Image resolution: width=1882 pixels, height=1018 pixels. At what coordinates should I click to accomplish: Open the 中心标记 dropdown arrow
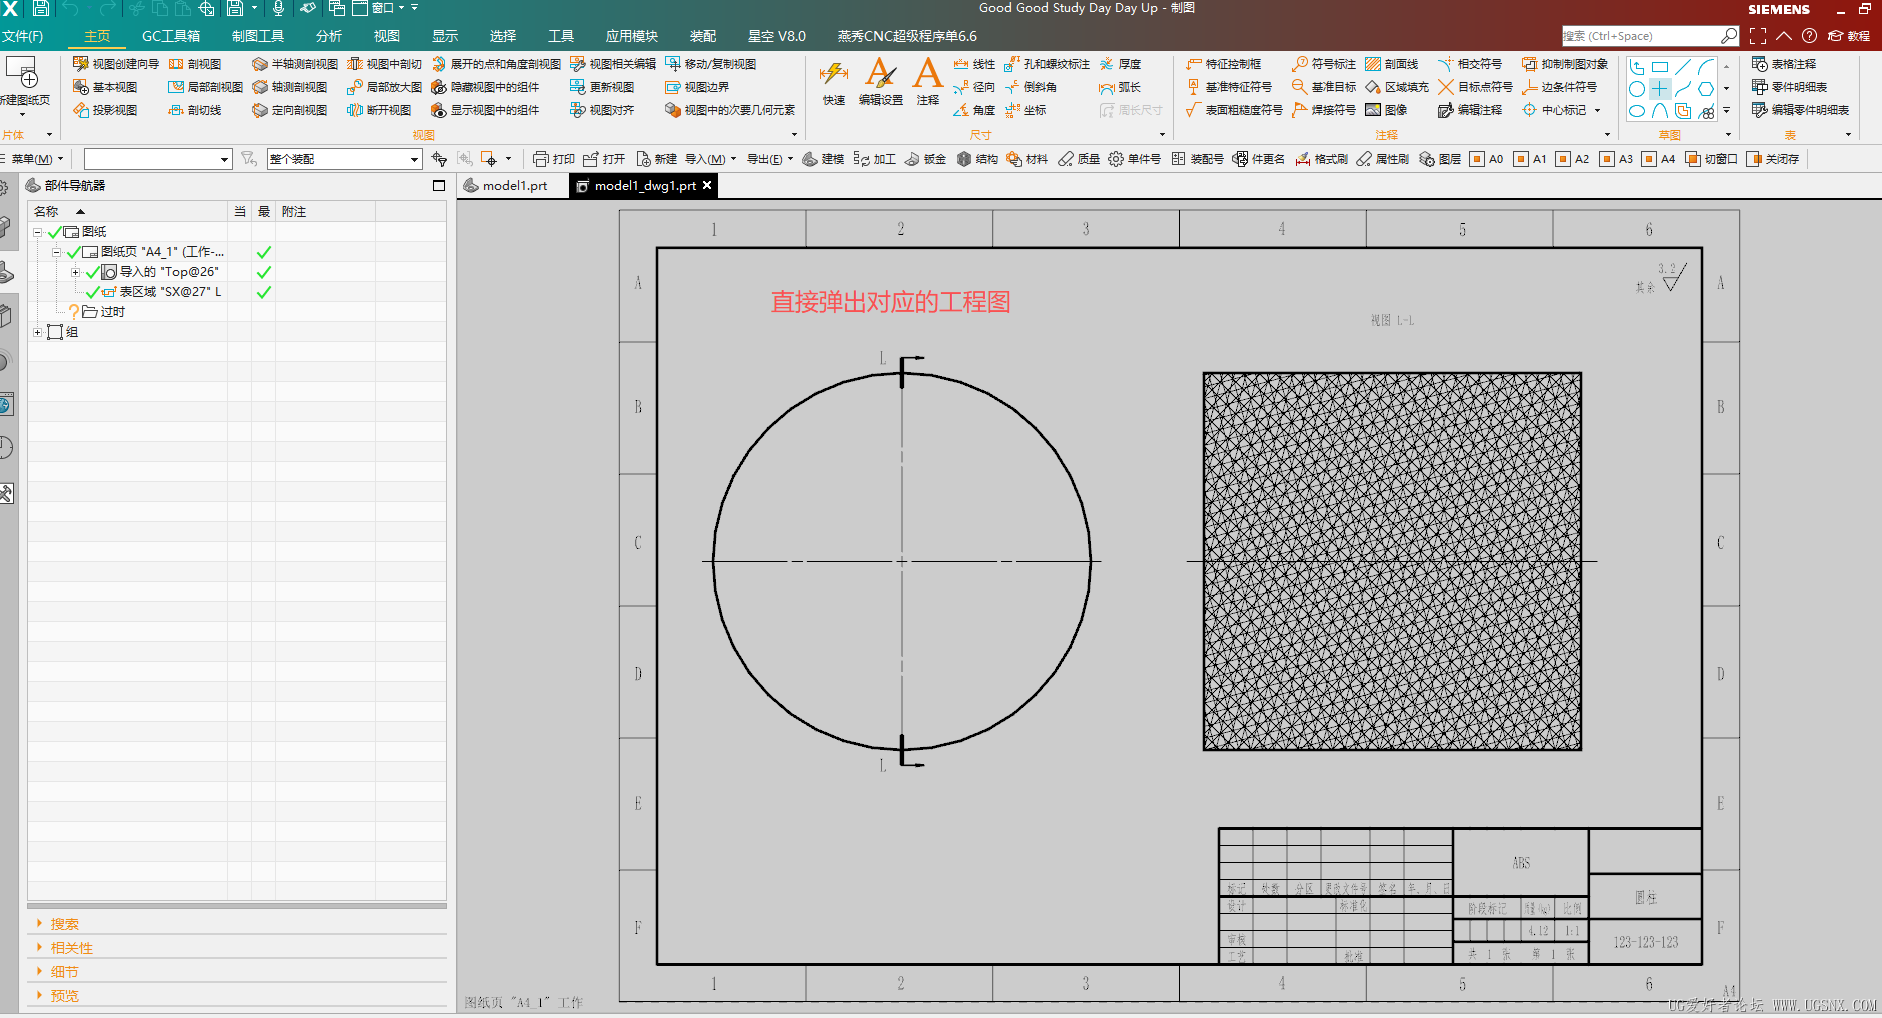[x=1597, y=110]
